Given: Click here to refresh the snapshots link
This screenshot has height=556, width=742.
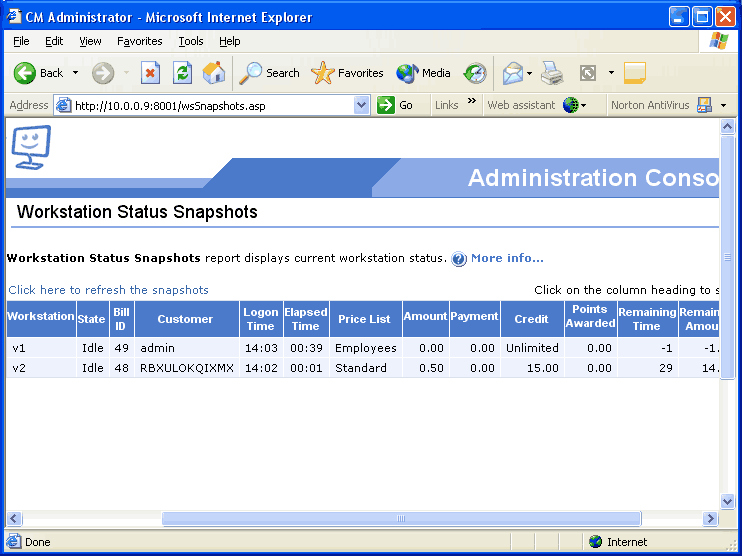Looking at the screenshot, I should point(108,290).
